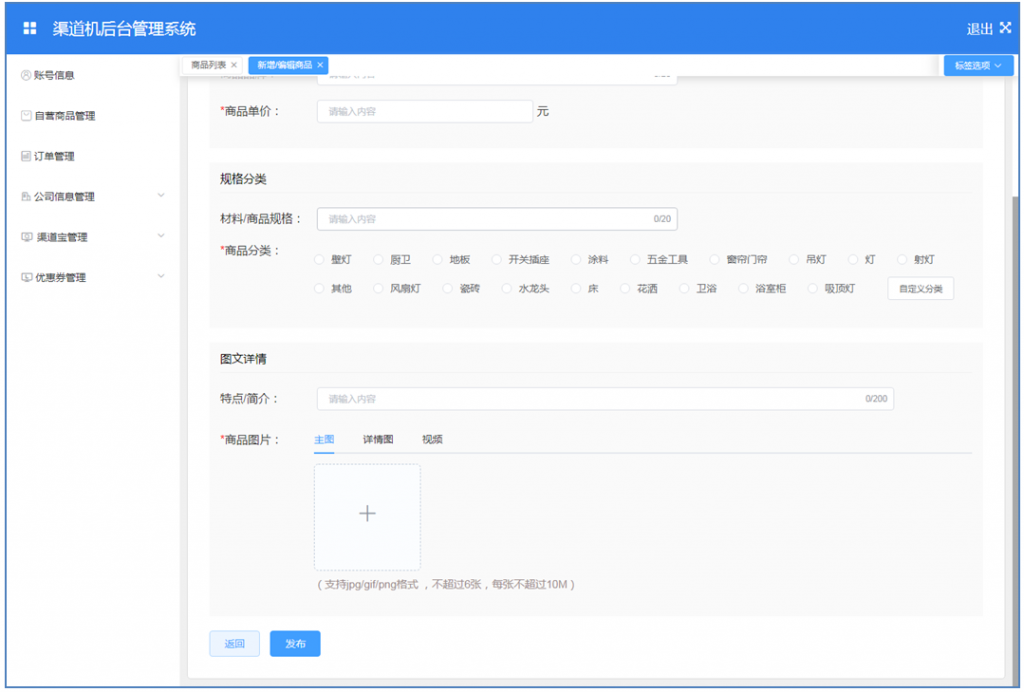The width and height of the screenshot is (1024, 692).
Task: Select the 吊灯 category radio
Action: (x=793, y=260)
